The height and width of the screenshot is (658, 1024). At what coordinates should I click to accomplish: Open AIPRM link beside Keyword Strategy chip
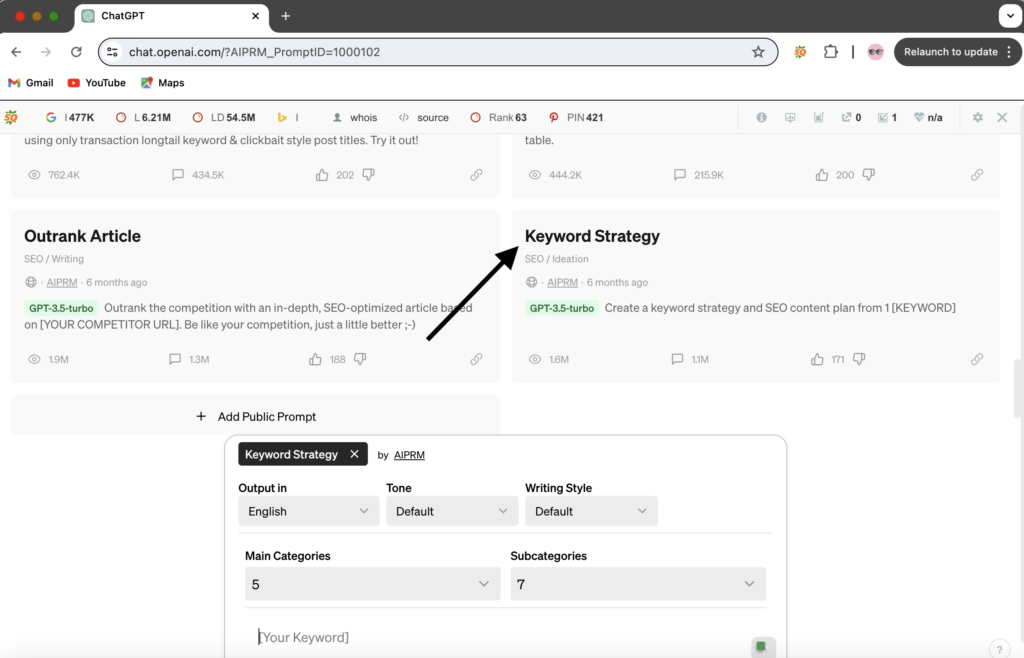click(x=409, y=455)
